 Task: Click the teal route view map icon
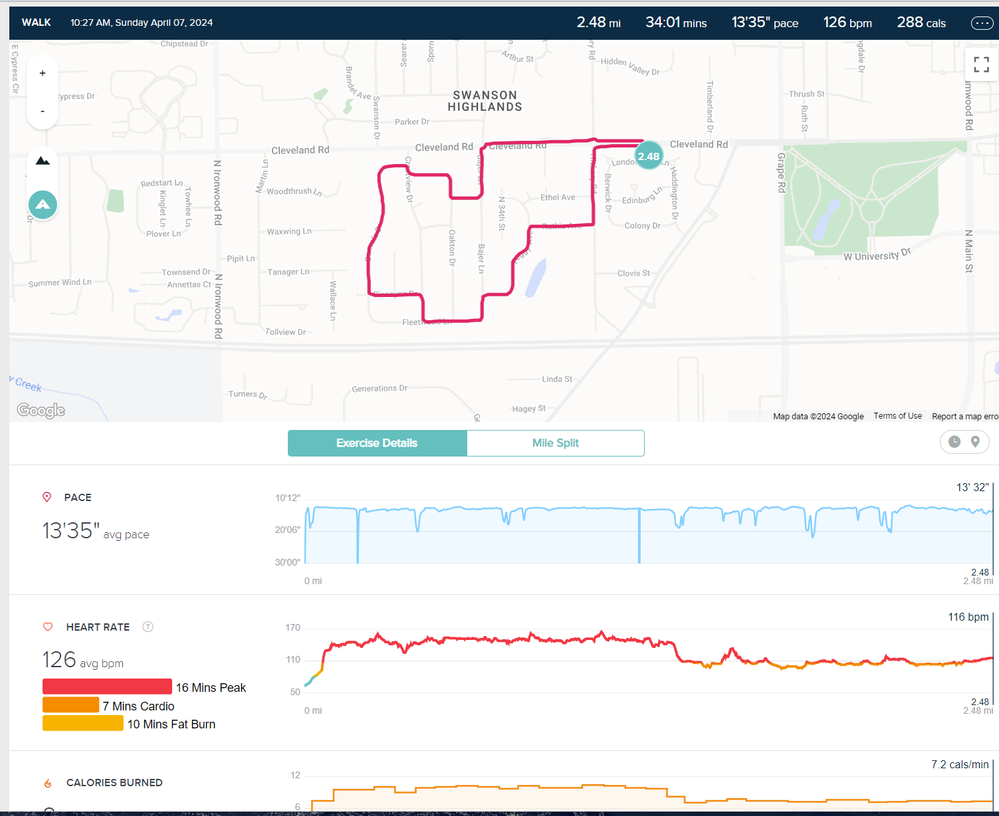tap(42, 206)
